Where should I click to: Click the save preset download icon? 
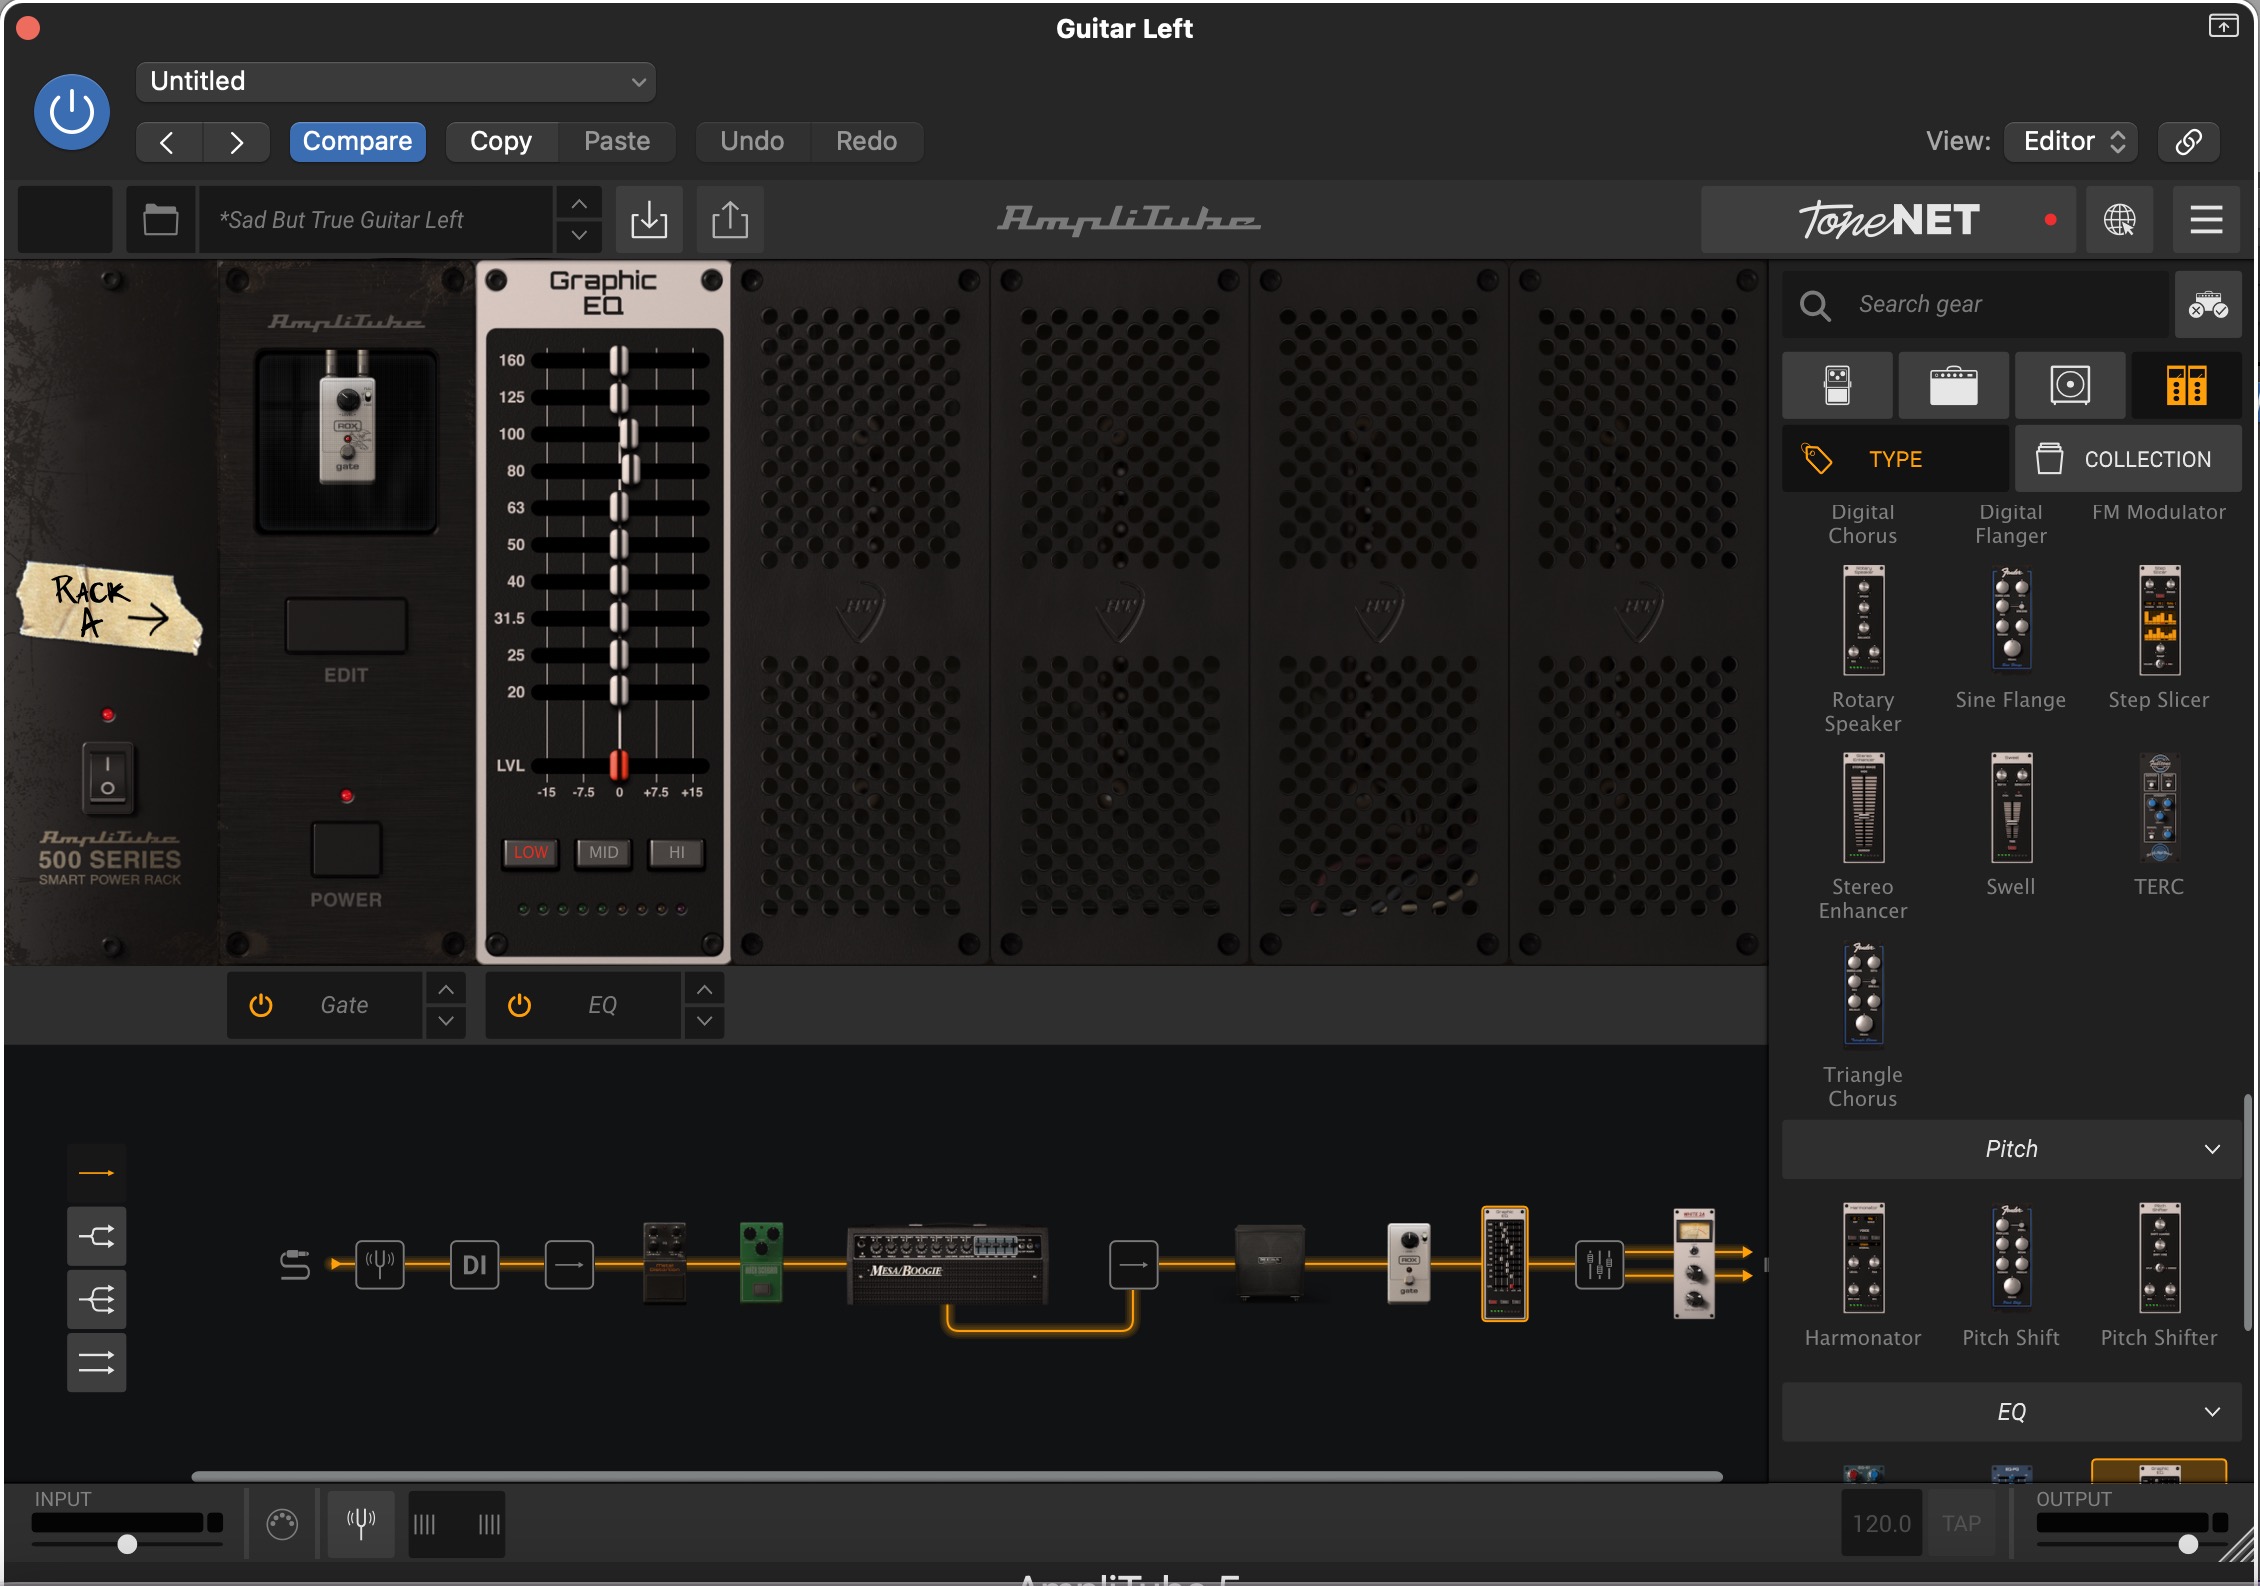click(x=649, y=220)
